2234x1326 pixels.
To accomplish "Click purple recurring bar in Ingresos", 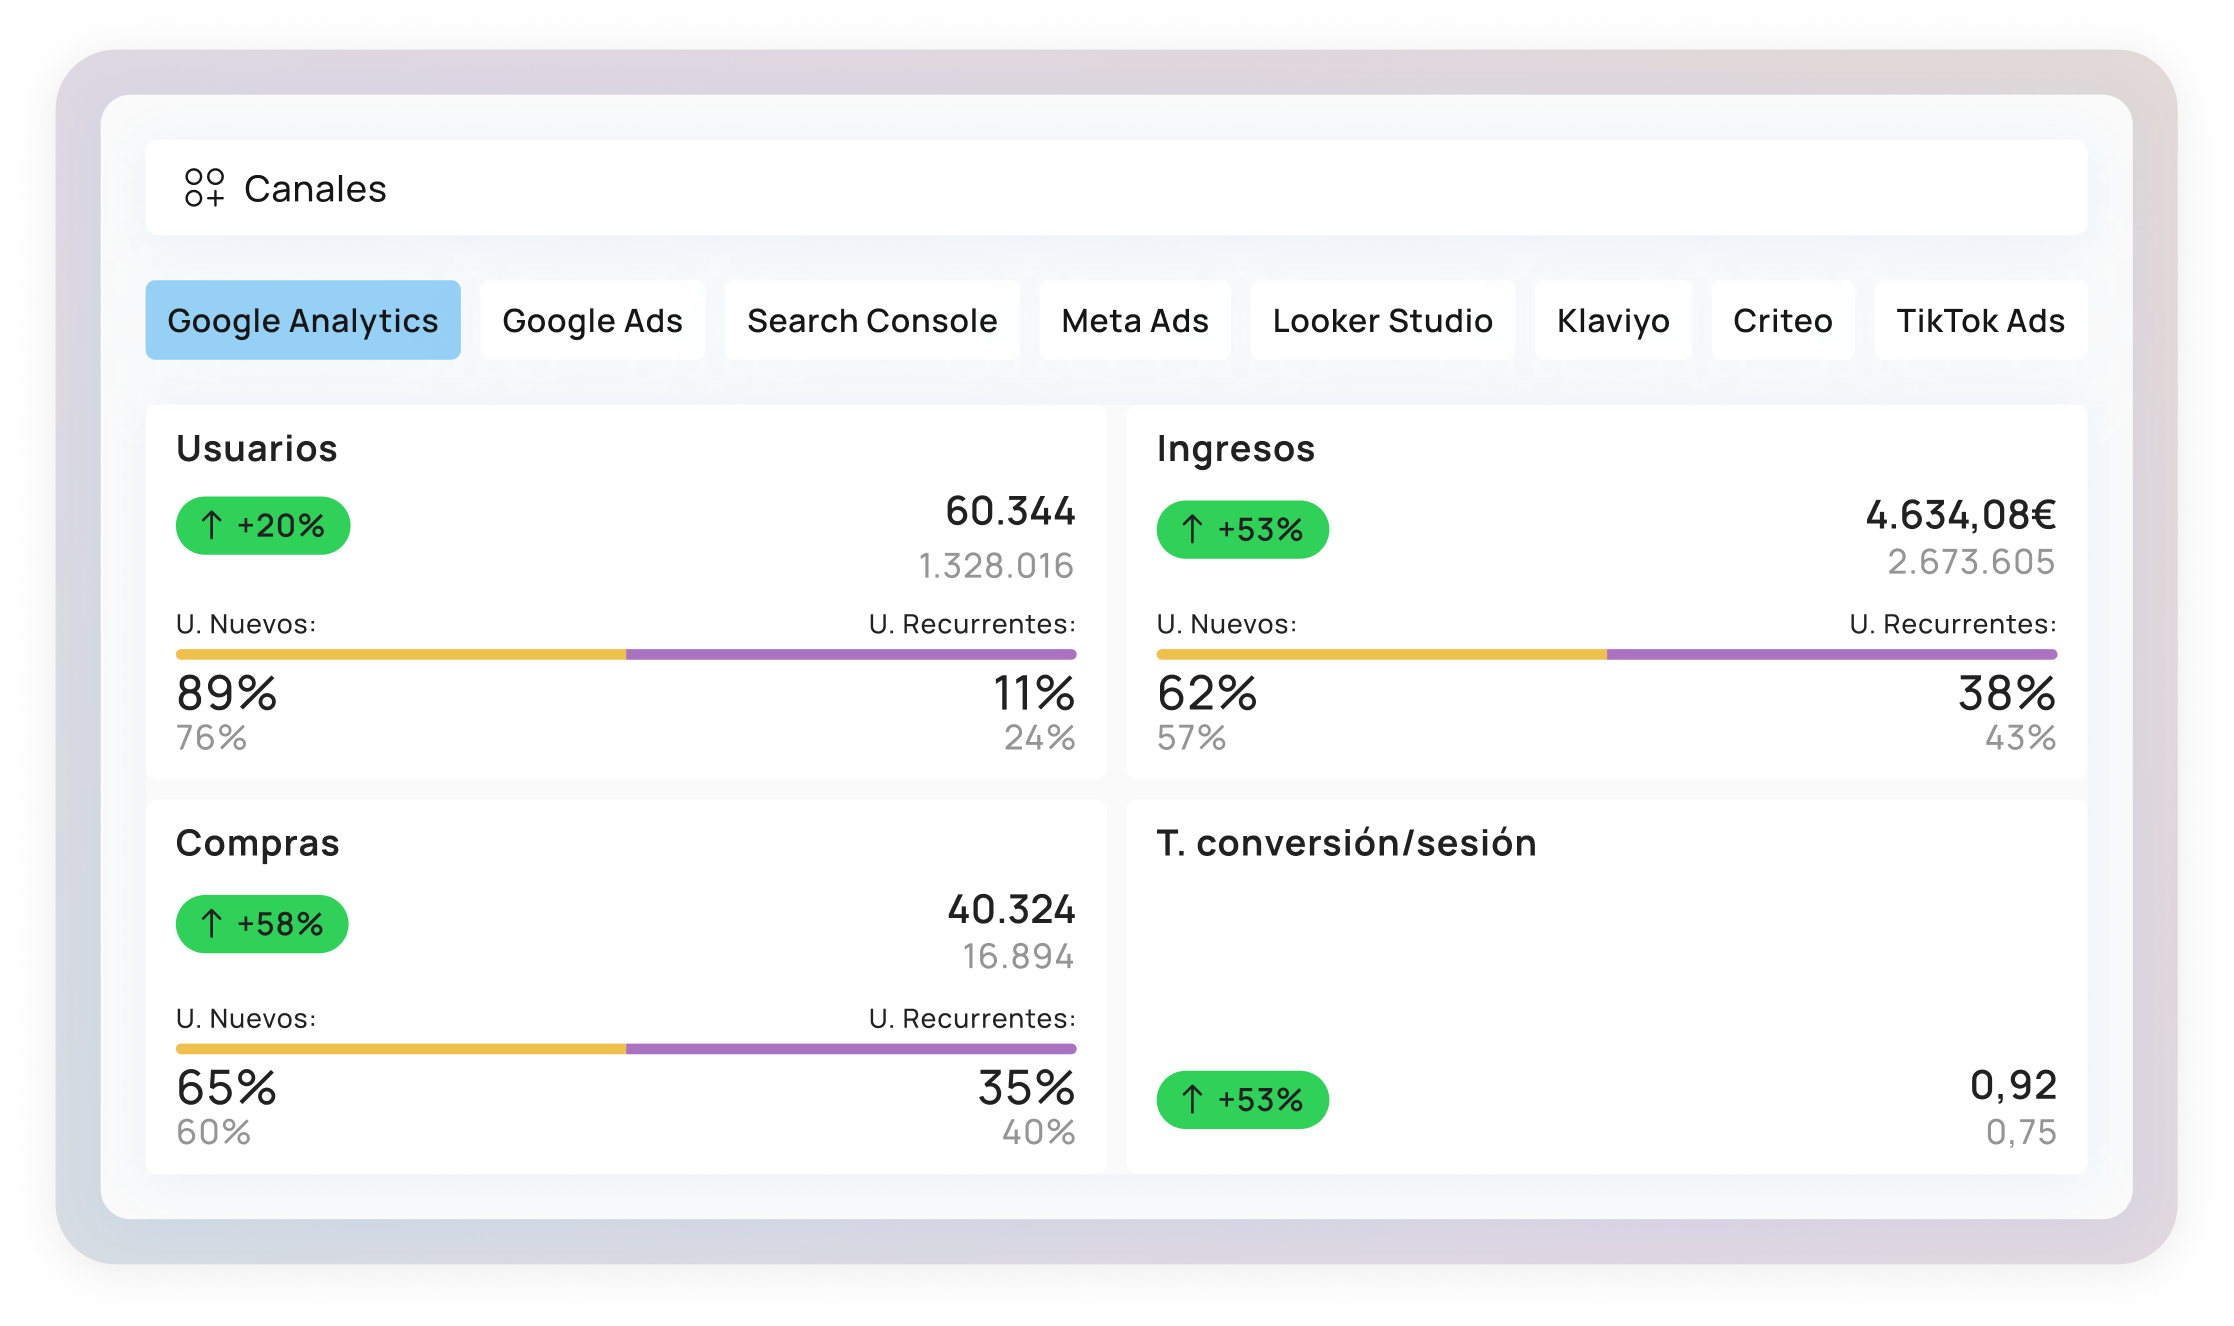I will click(1830, 655).
